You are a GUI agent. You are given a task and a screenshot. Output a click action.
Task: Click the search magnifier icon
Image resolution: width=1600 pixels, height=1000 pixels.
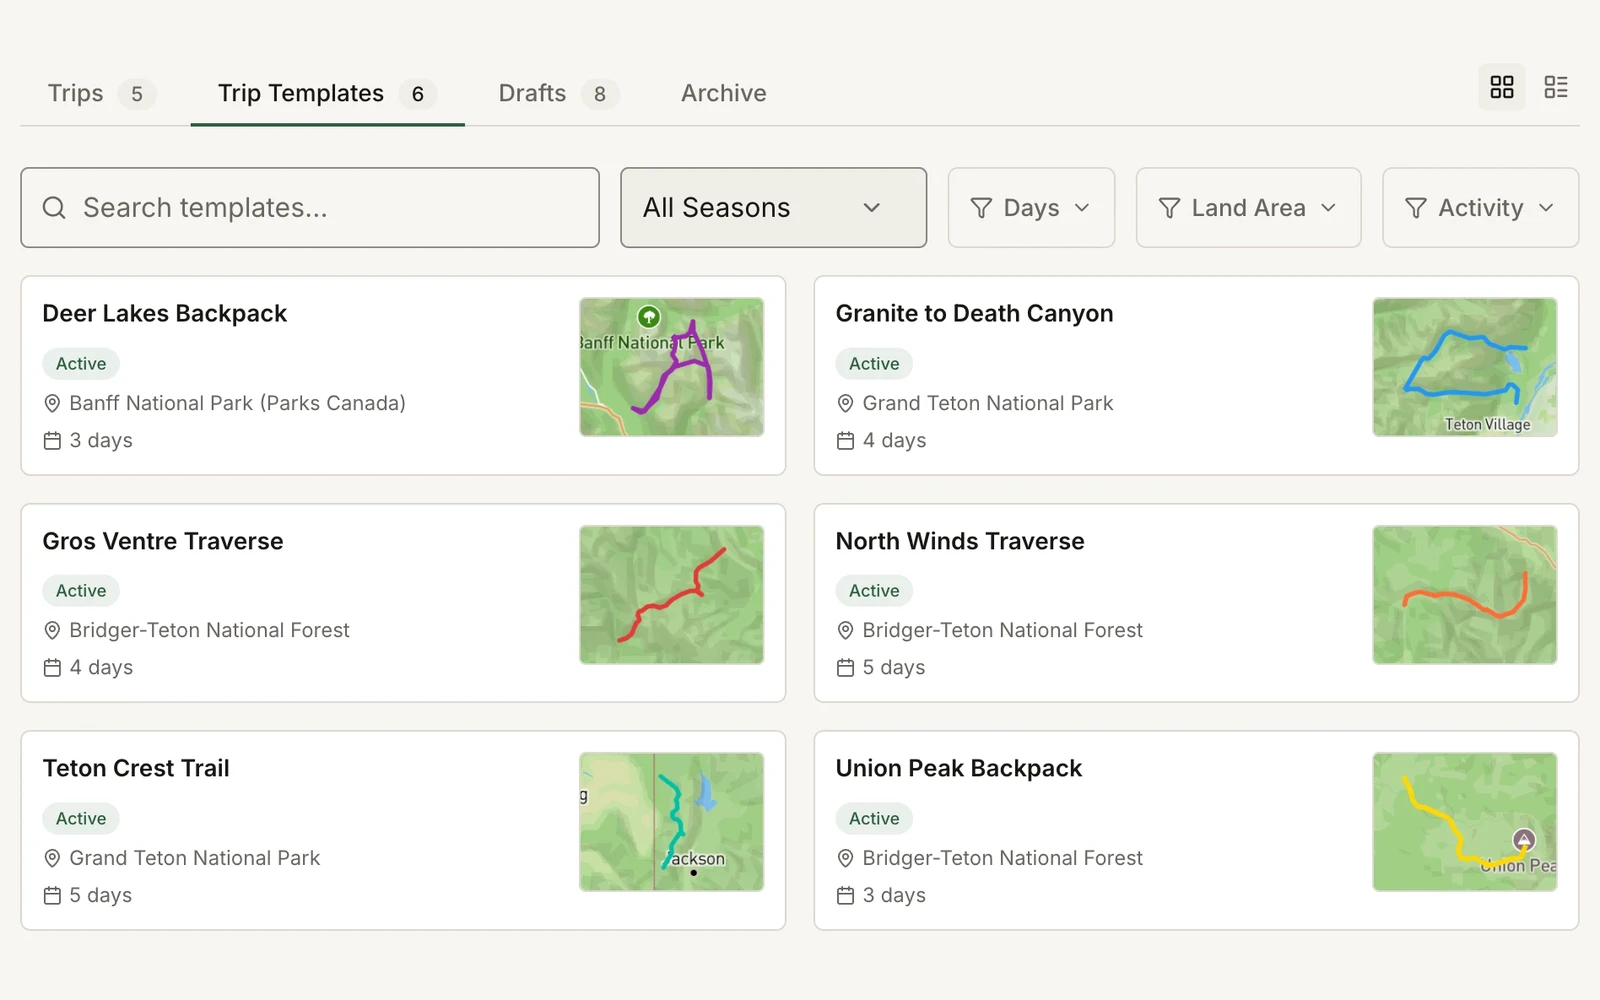54,207
